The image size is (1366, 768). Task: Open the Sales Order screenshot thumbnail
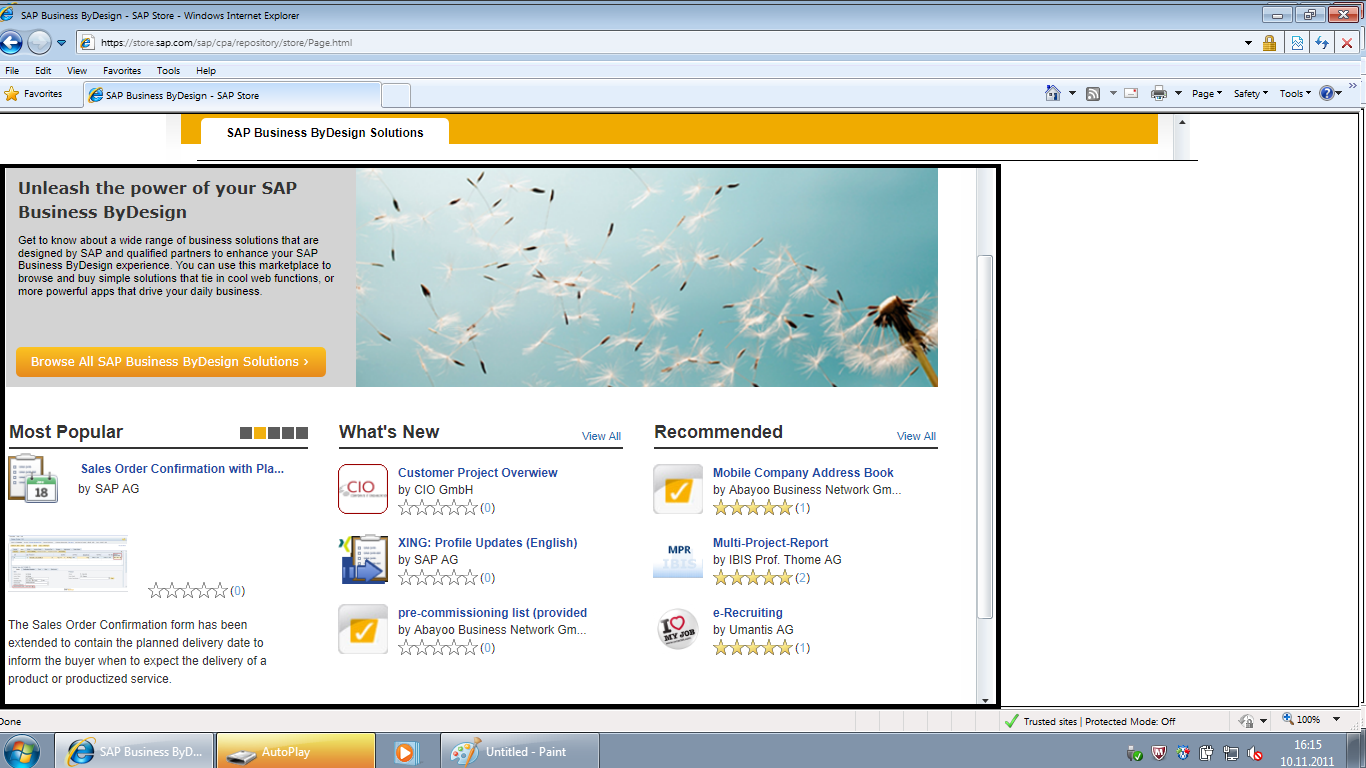pyautogui.click(x=68, y=563)
